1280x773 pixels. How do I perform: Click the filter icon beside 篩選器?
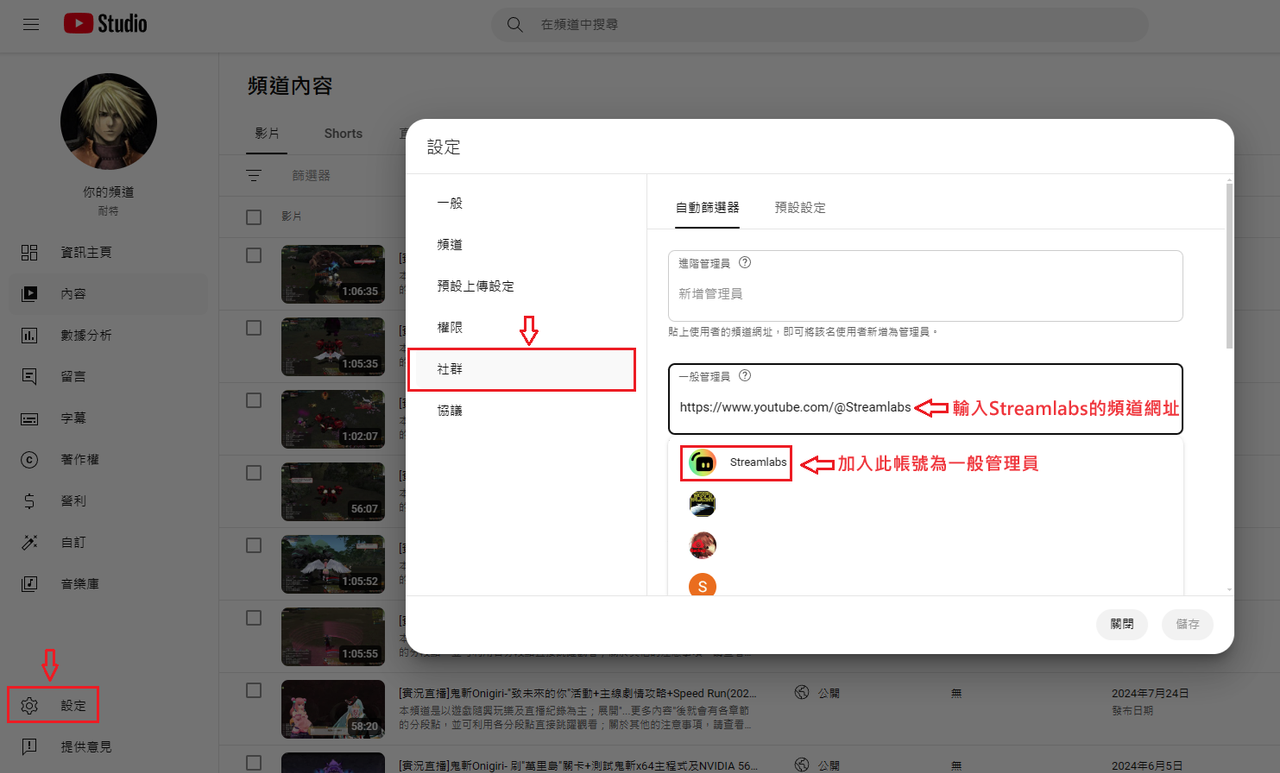(254, 175)
